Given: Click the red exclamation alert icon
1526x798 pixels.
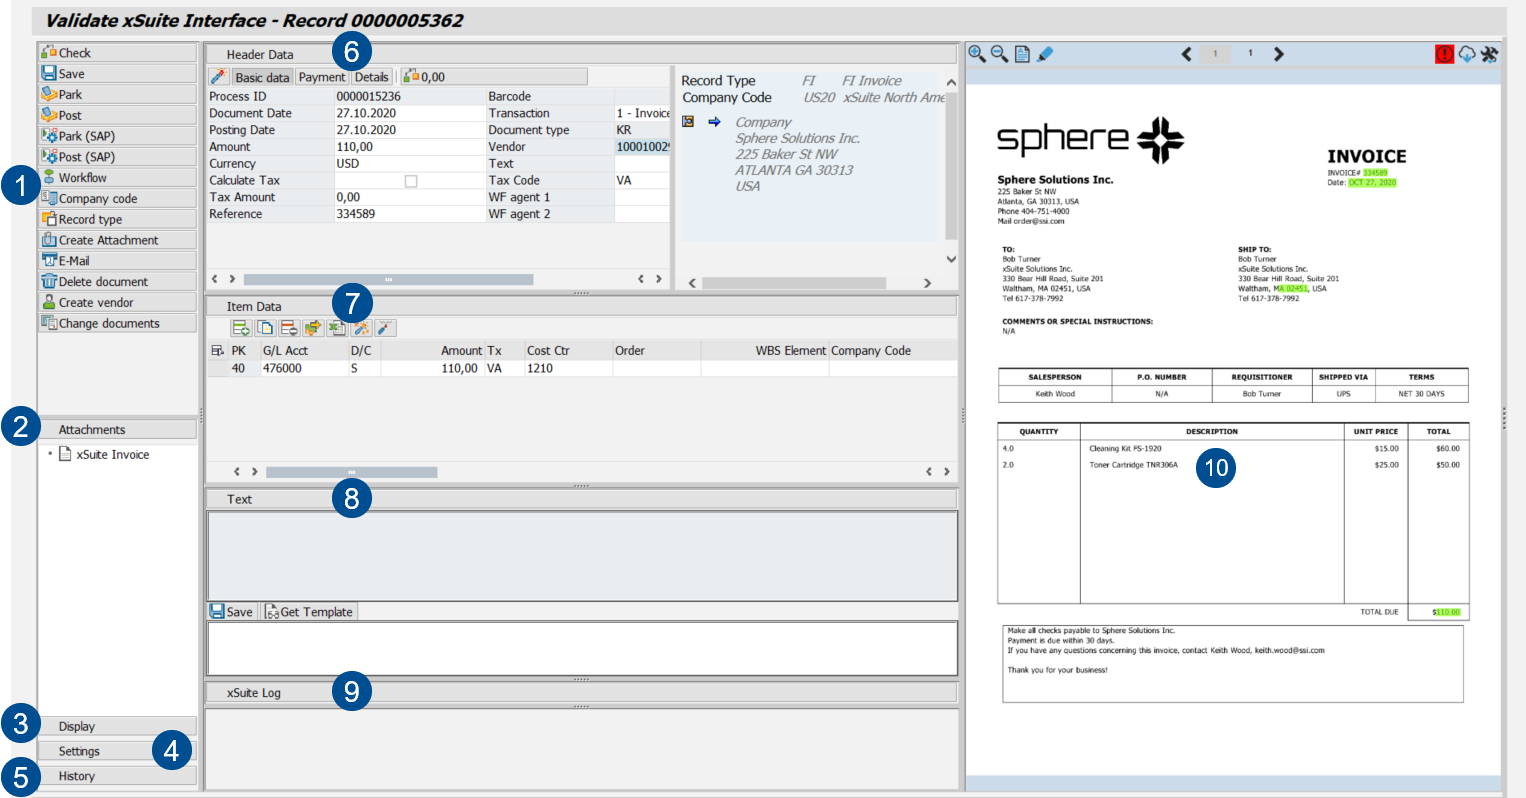Looking at the screenshot, I should click(x=1444, y=54).
